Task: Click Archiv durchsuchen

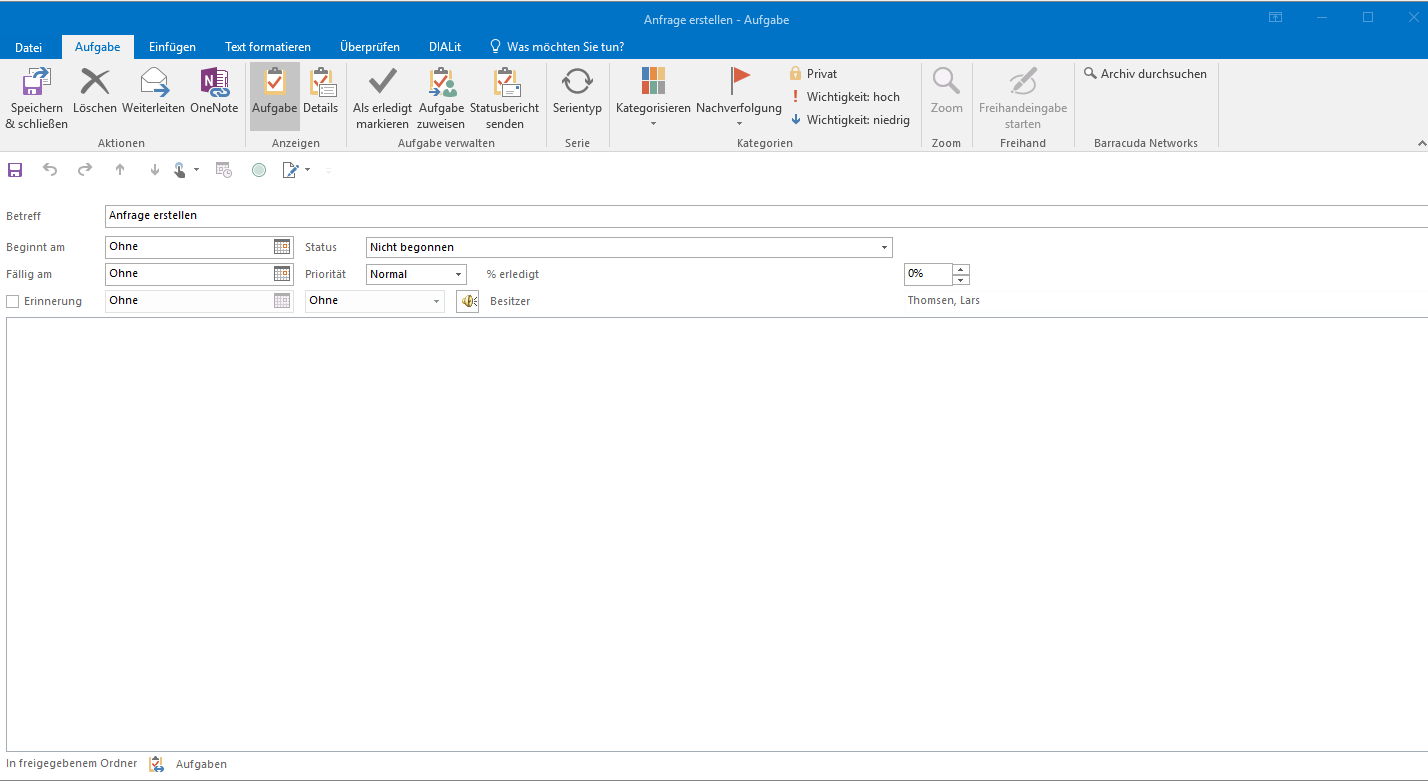Action: (x=1145, y=74)
